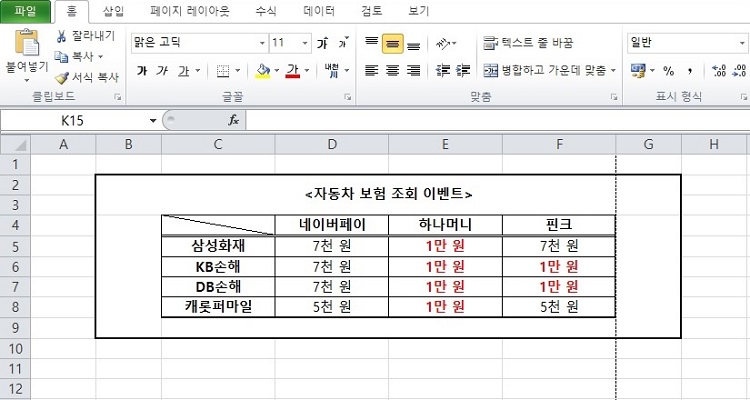Toggle middle vertical alignment

coord(392,44)
